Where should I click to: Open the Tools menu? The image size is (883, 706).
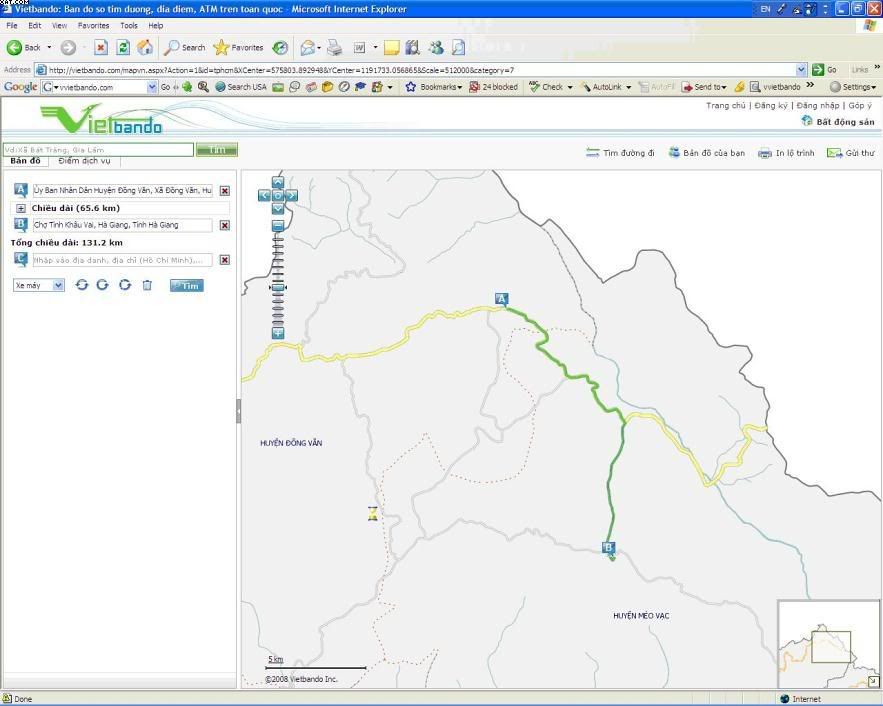coord(129,25)
